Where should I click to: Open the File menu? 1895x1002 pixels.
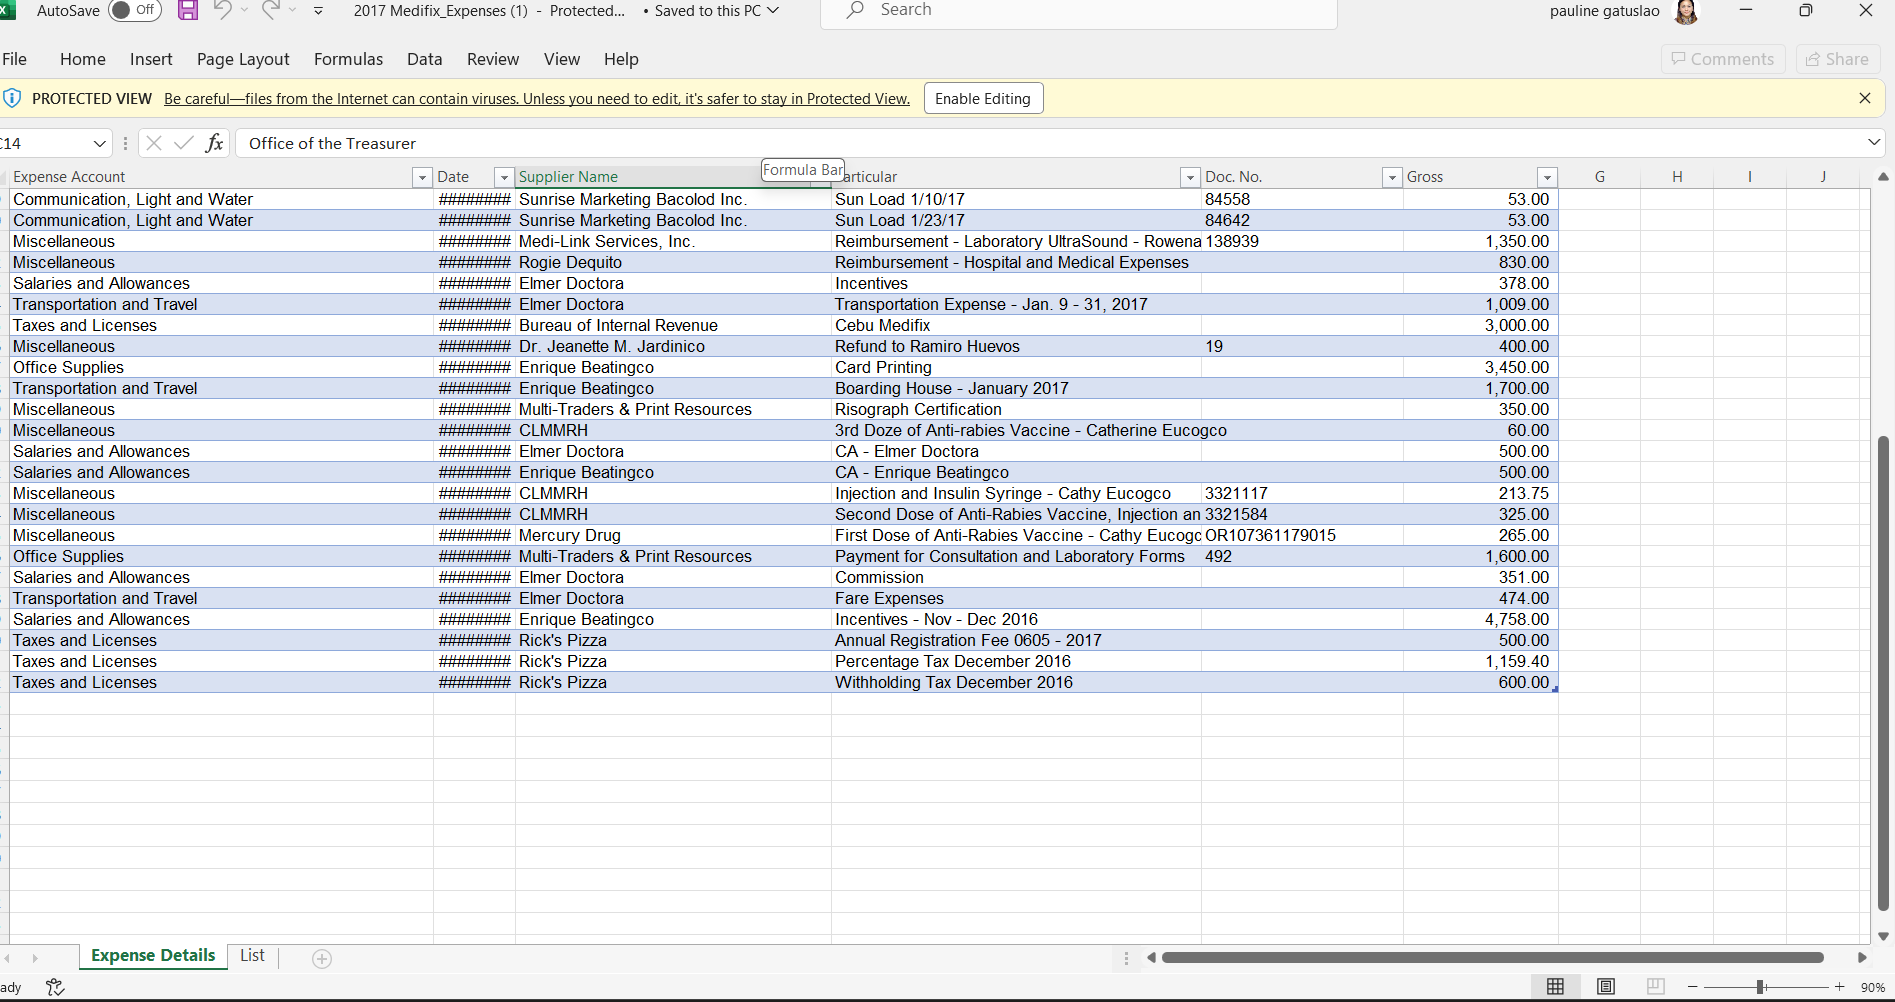click(x=15, y=59)
